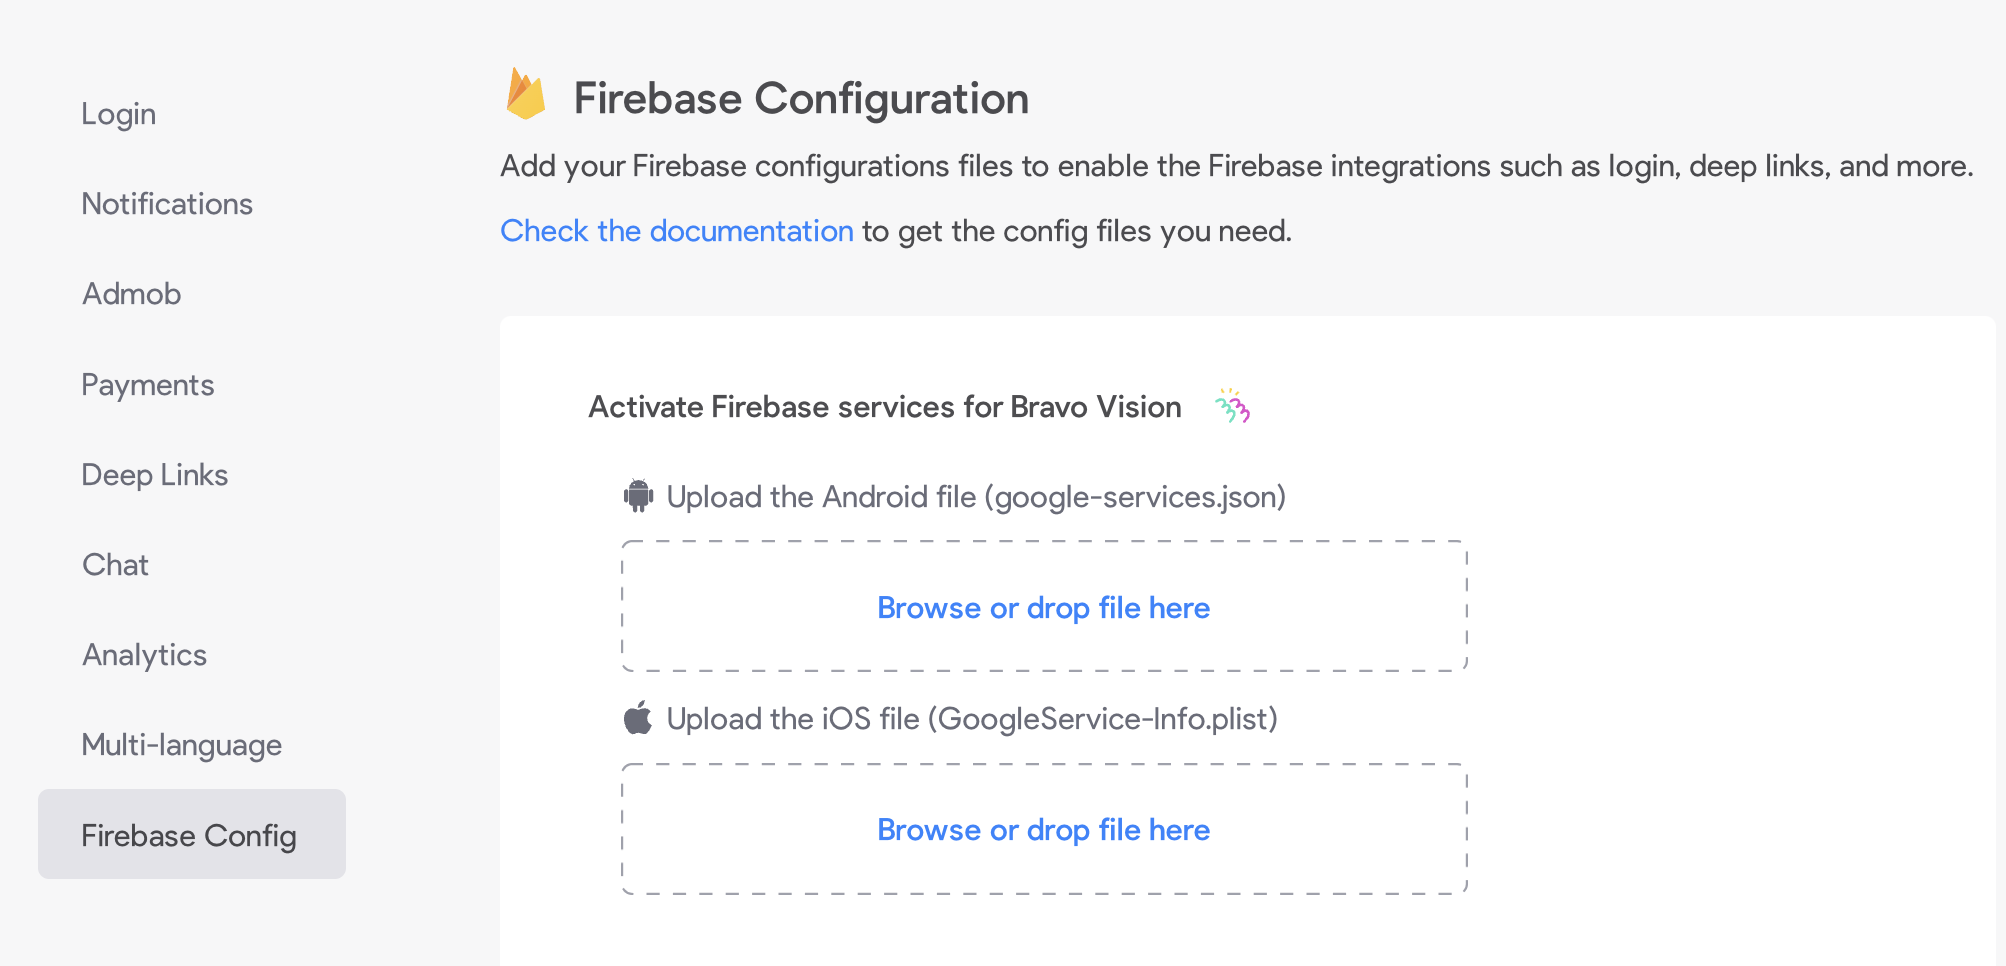The width and height of the screenshot is (2006, 966).
Task: Click the Activate Firebase services heading
Action: pos(884,407)
